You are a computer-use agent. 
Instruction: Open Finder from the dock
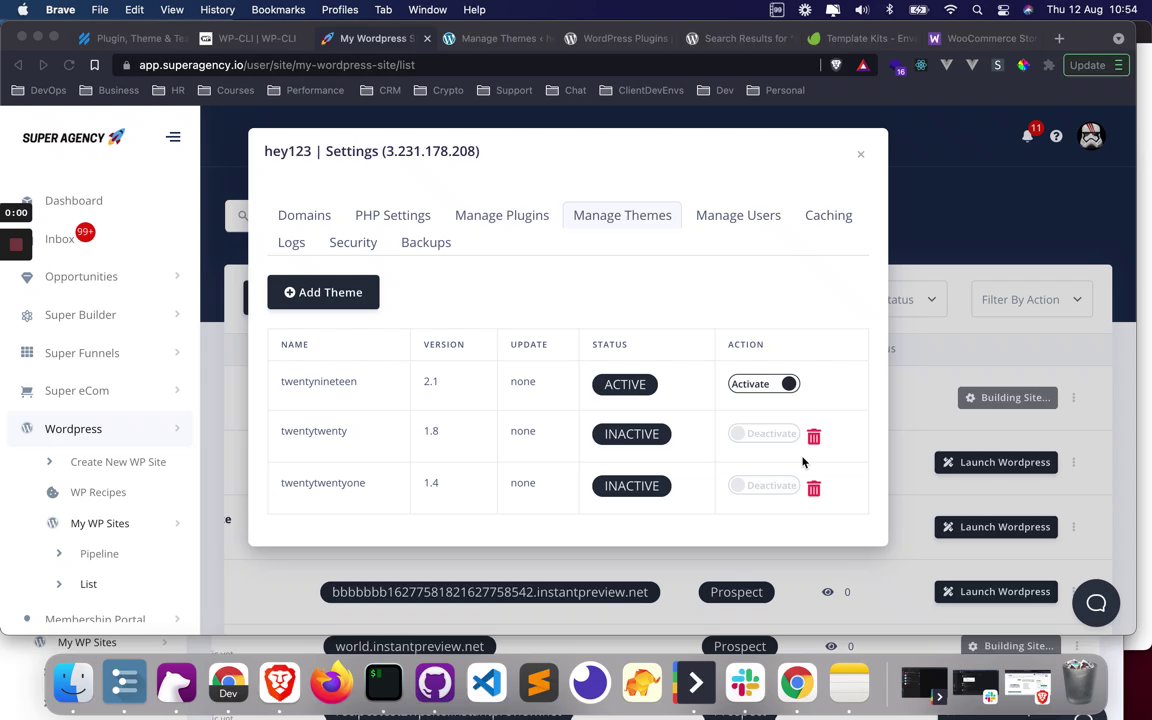(73, 683)
